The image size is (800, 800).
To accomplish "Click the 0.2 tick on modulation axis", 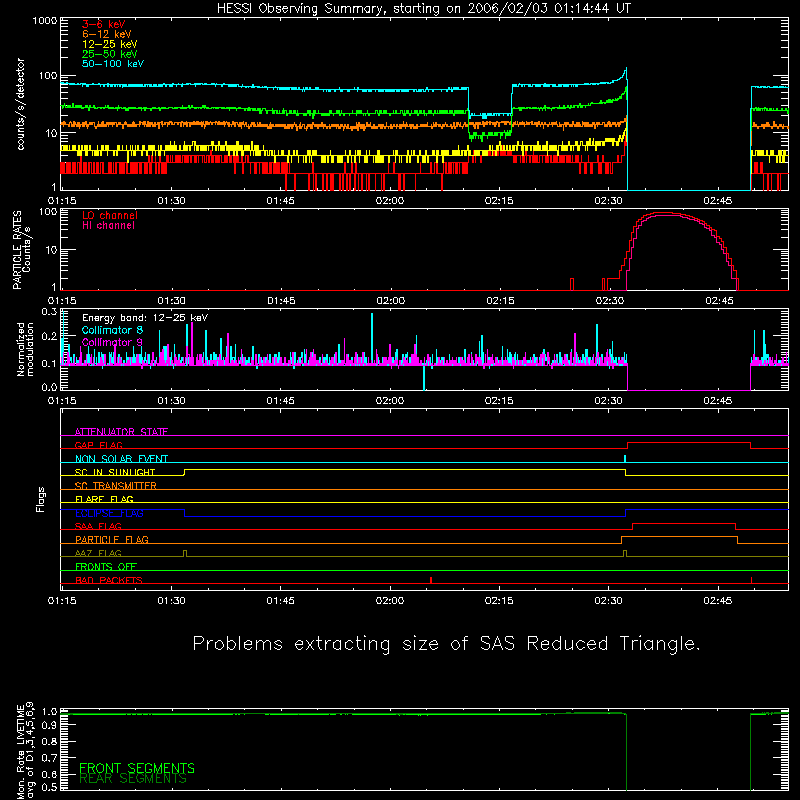I will 49,336.
